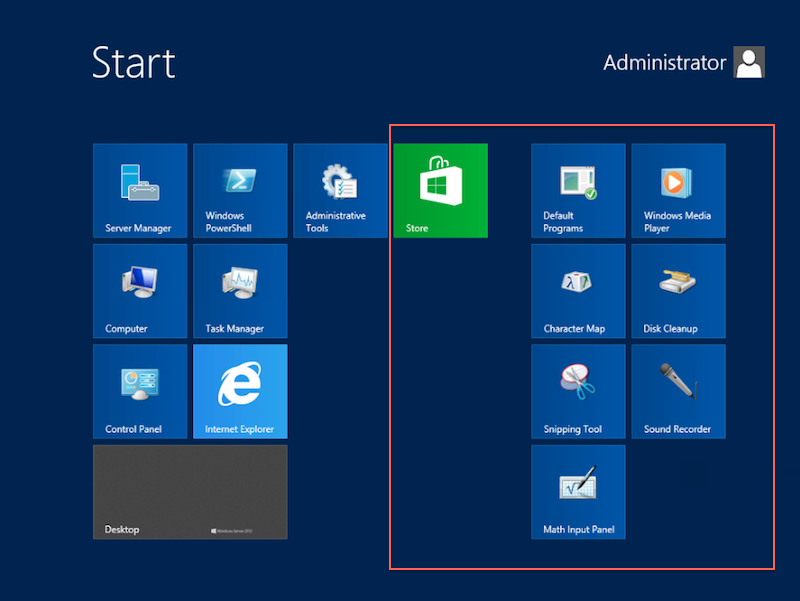Open Default Programs settings
The width and height of the screenshot is (800, 601).
(x=578, y=190)
